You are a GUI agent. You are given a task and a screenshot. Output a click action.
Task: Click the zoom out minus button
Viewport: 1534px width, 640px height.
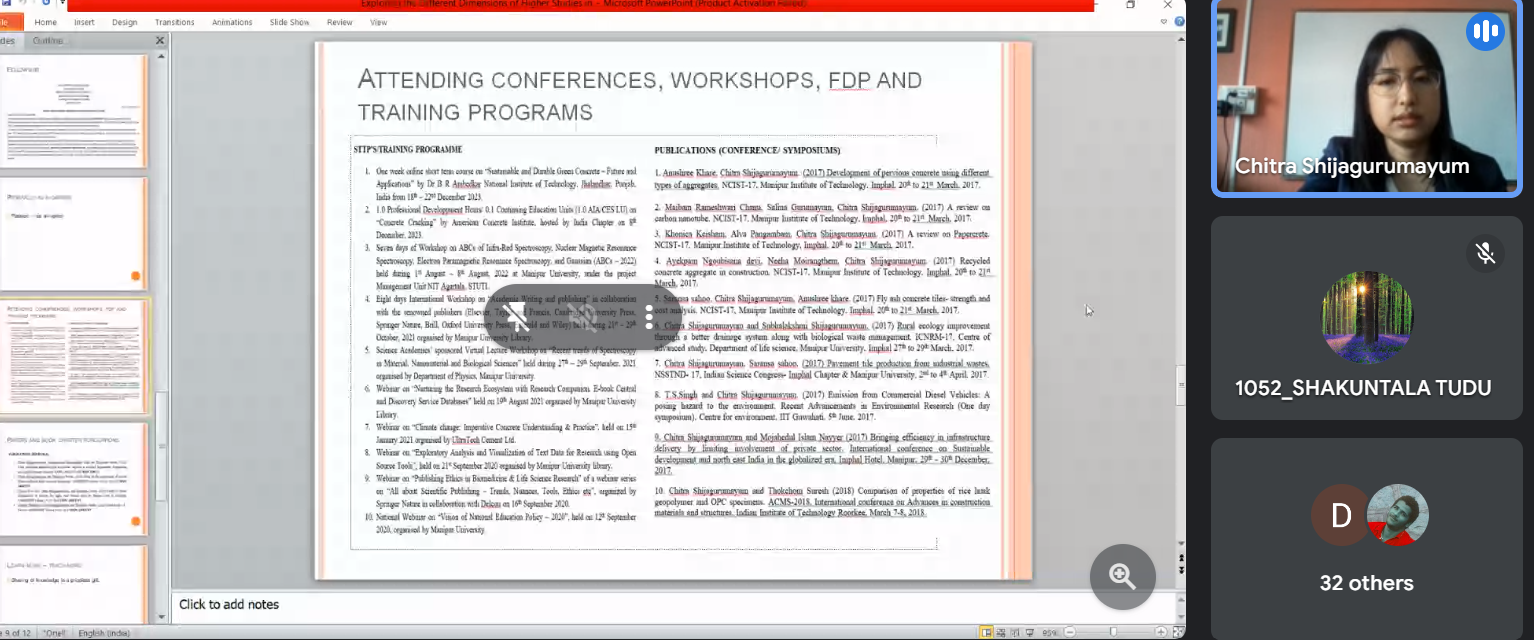click(x=1069, y=632)
